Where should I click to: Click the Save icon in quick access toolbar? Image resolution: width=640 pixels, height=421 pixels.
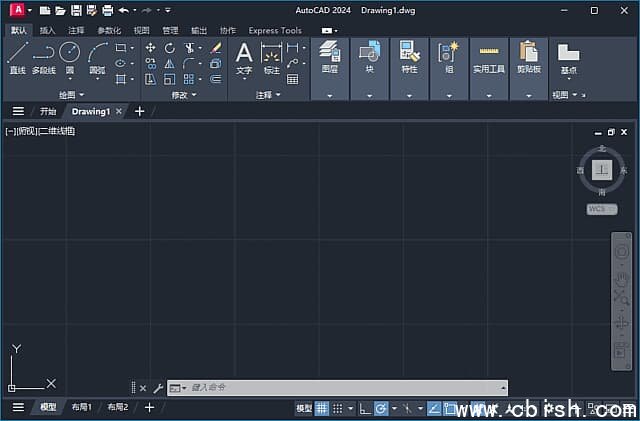(76, 10)
